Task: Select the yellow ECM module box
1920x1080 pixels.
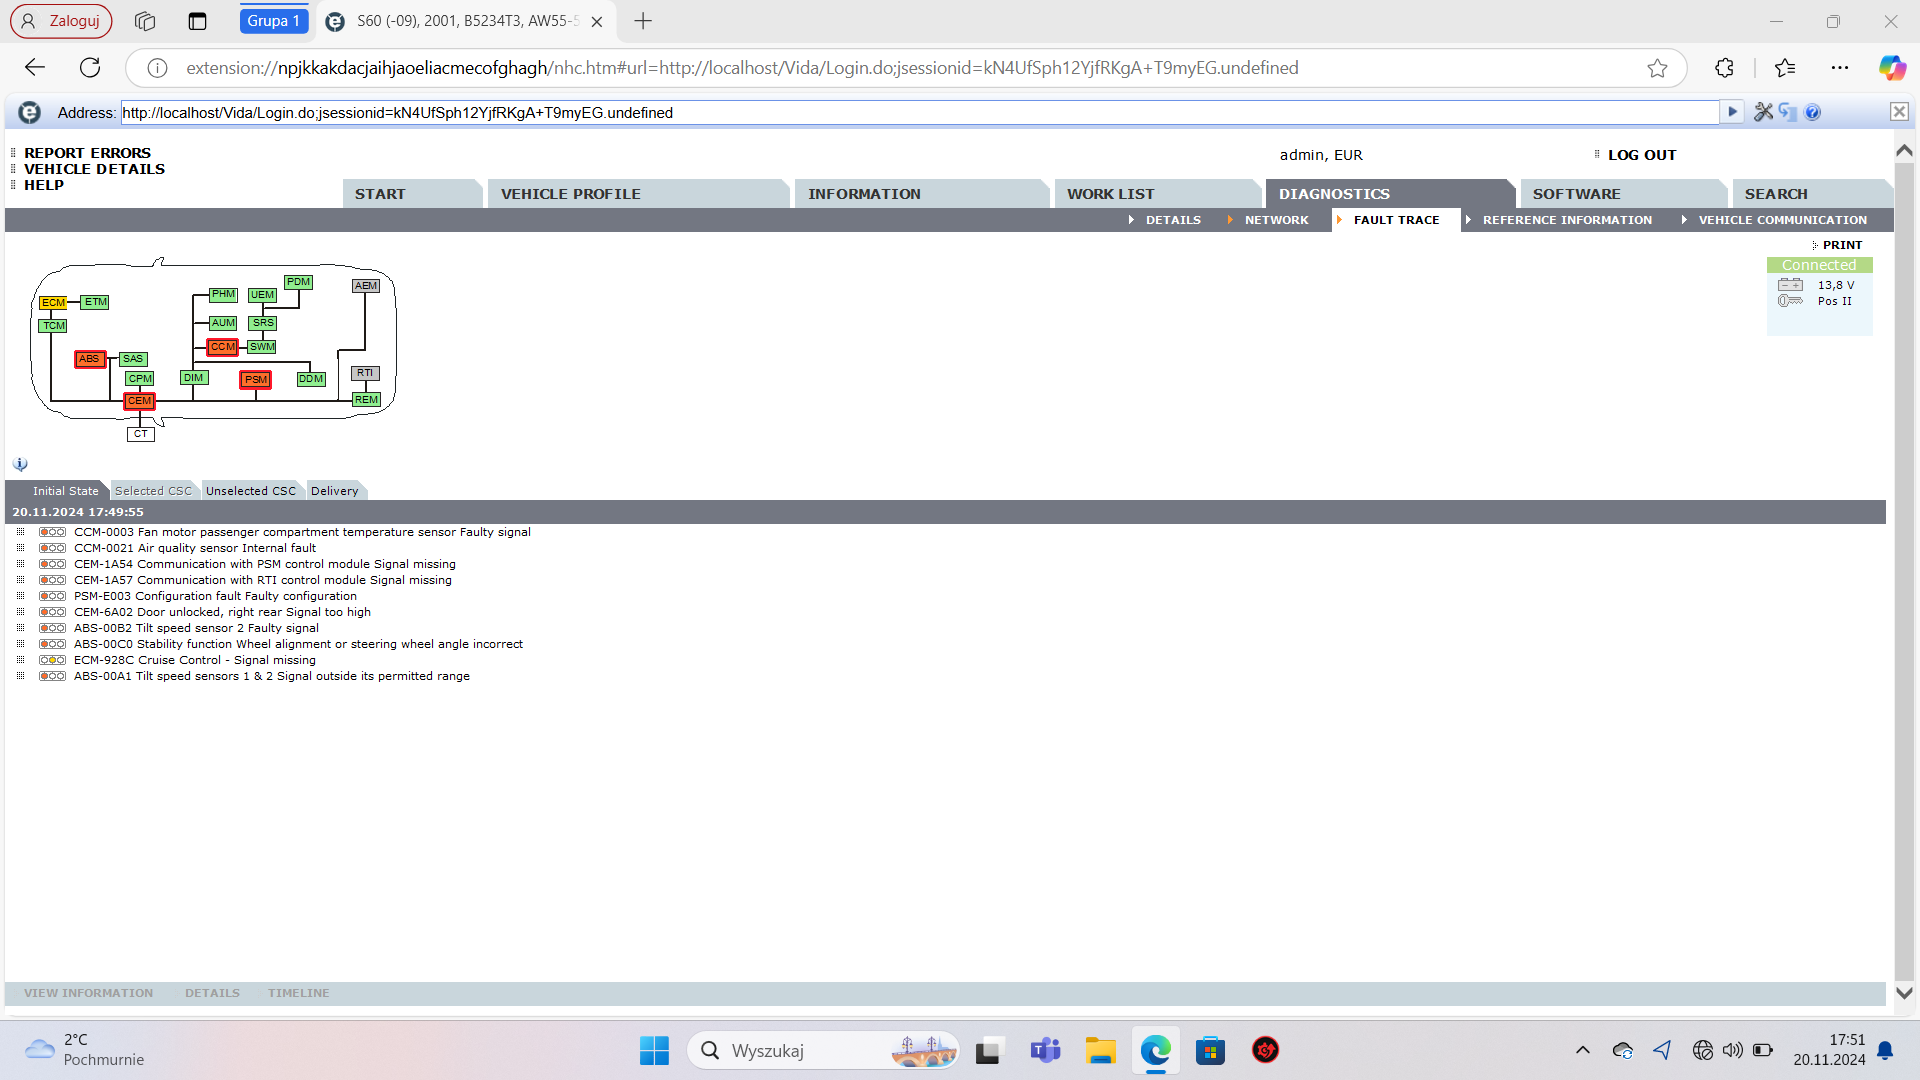Action: [x=53, y=303]
